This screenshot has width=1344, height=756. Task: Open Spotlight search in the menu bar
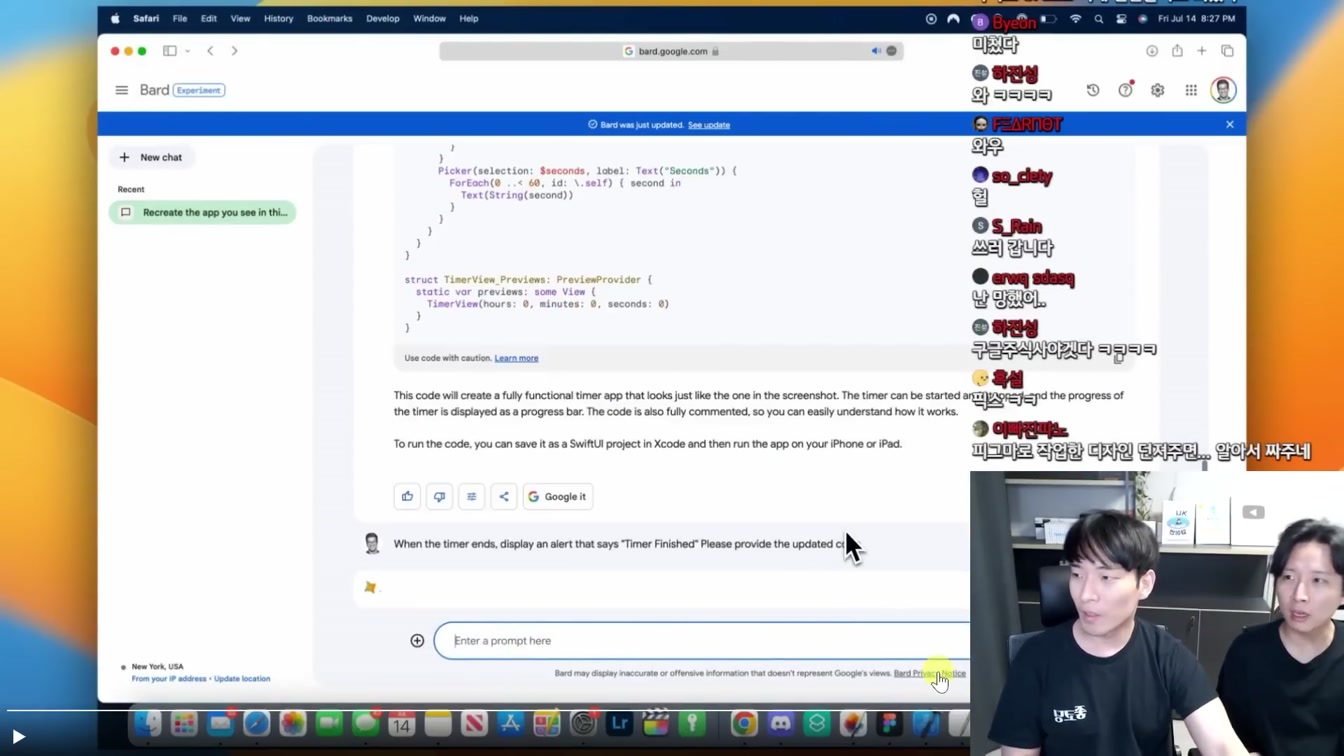[x=1099, y=19]
